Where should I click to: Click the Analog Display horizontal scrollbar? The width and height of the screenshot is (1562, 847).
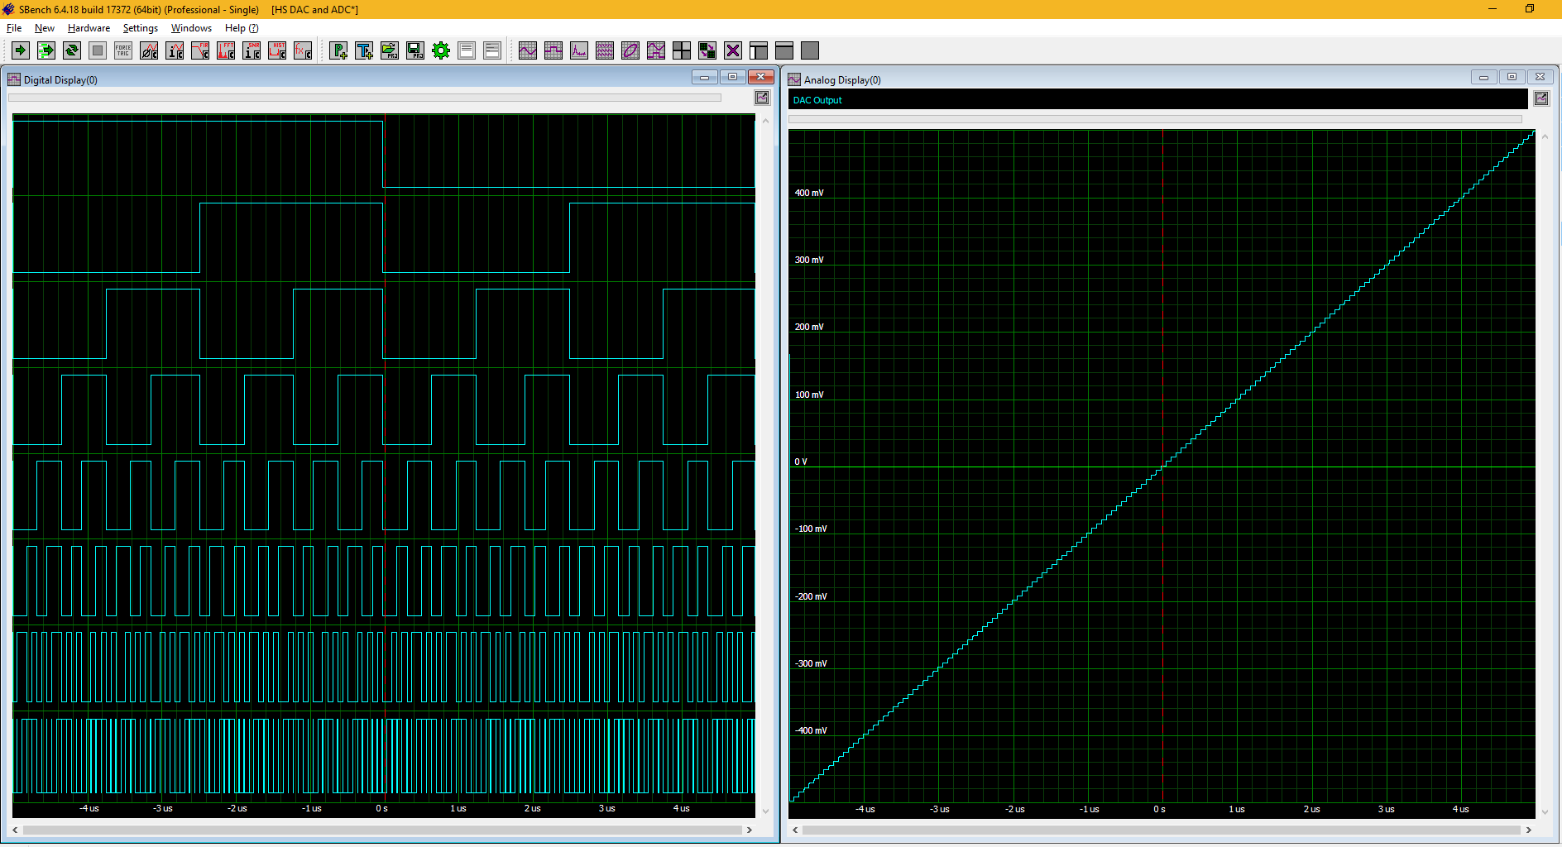click(1160, 830)
